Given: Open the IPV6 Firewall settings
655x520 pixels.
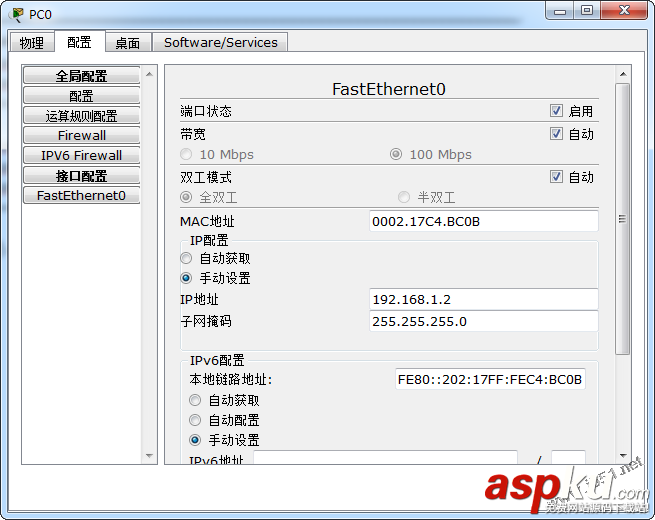Looking at the screenshot, I should (x=81, y=155).
